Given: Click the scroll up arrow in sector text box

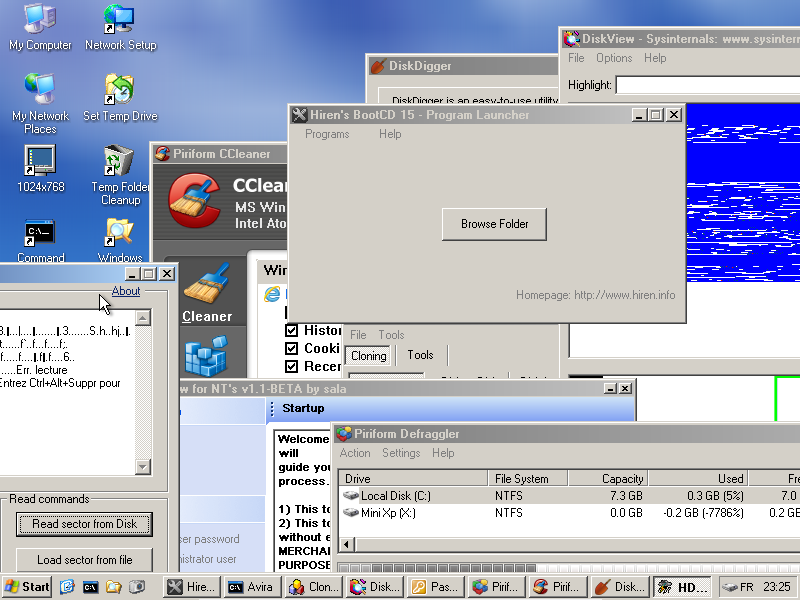Looking at the screenshot, I should pos(143,318).
